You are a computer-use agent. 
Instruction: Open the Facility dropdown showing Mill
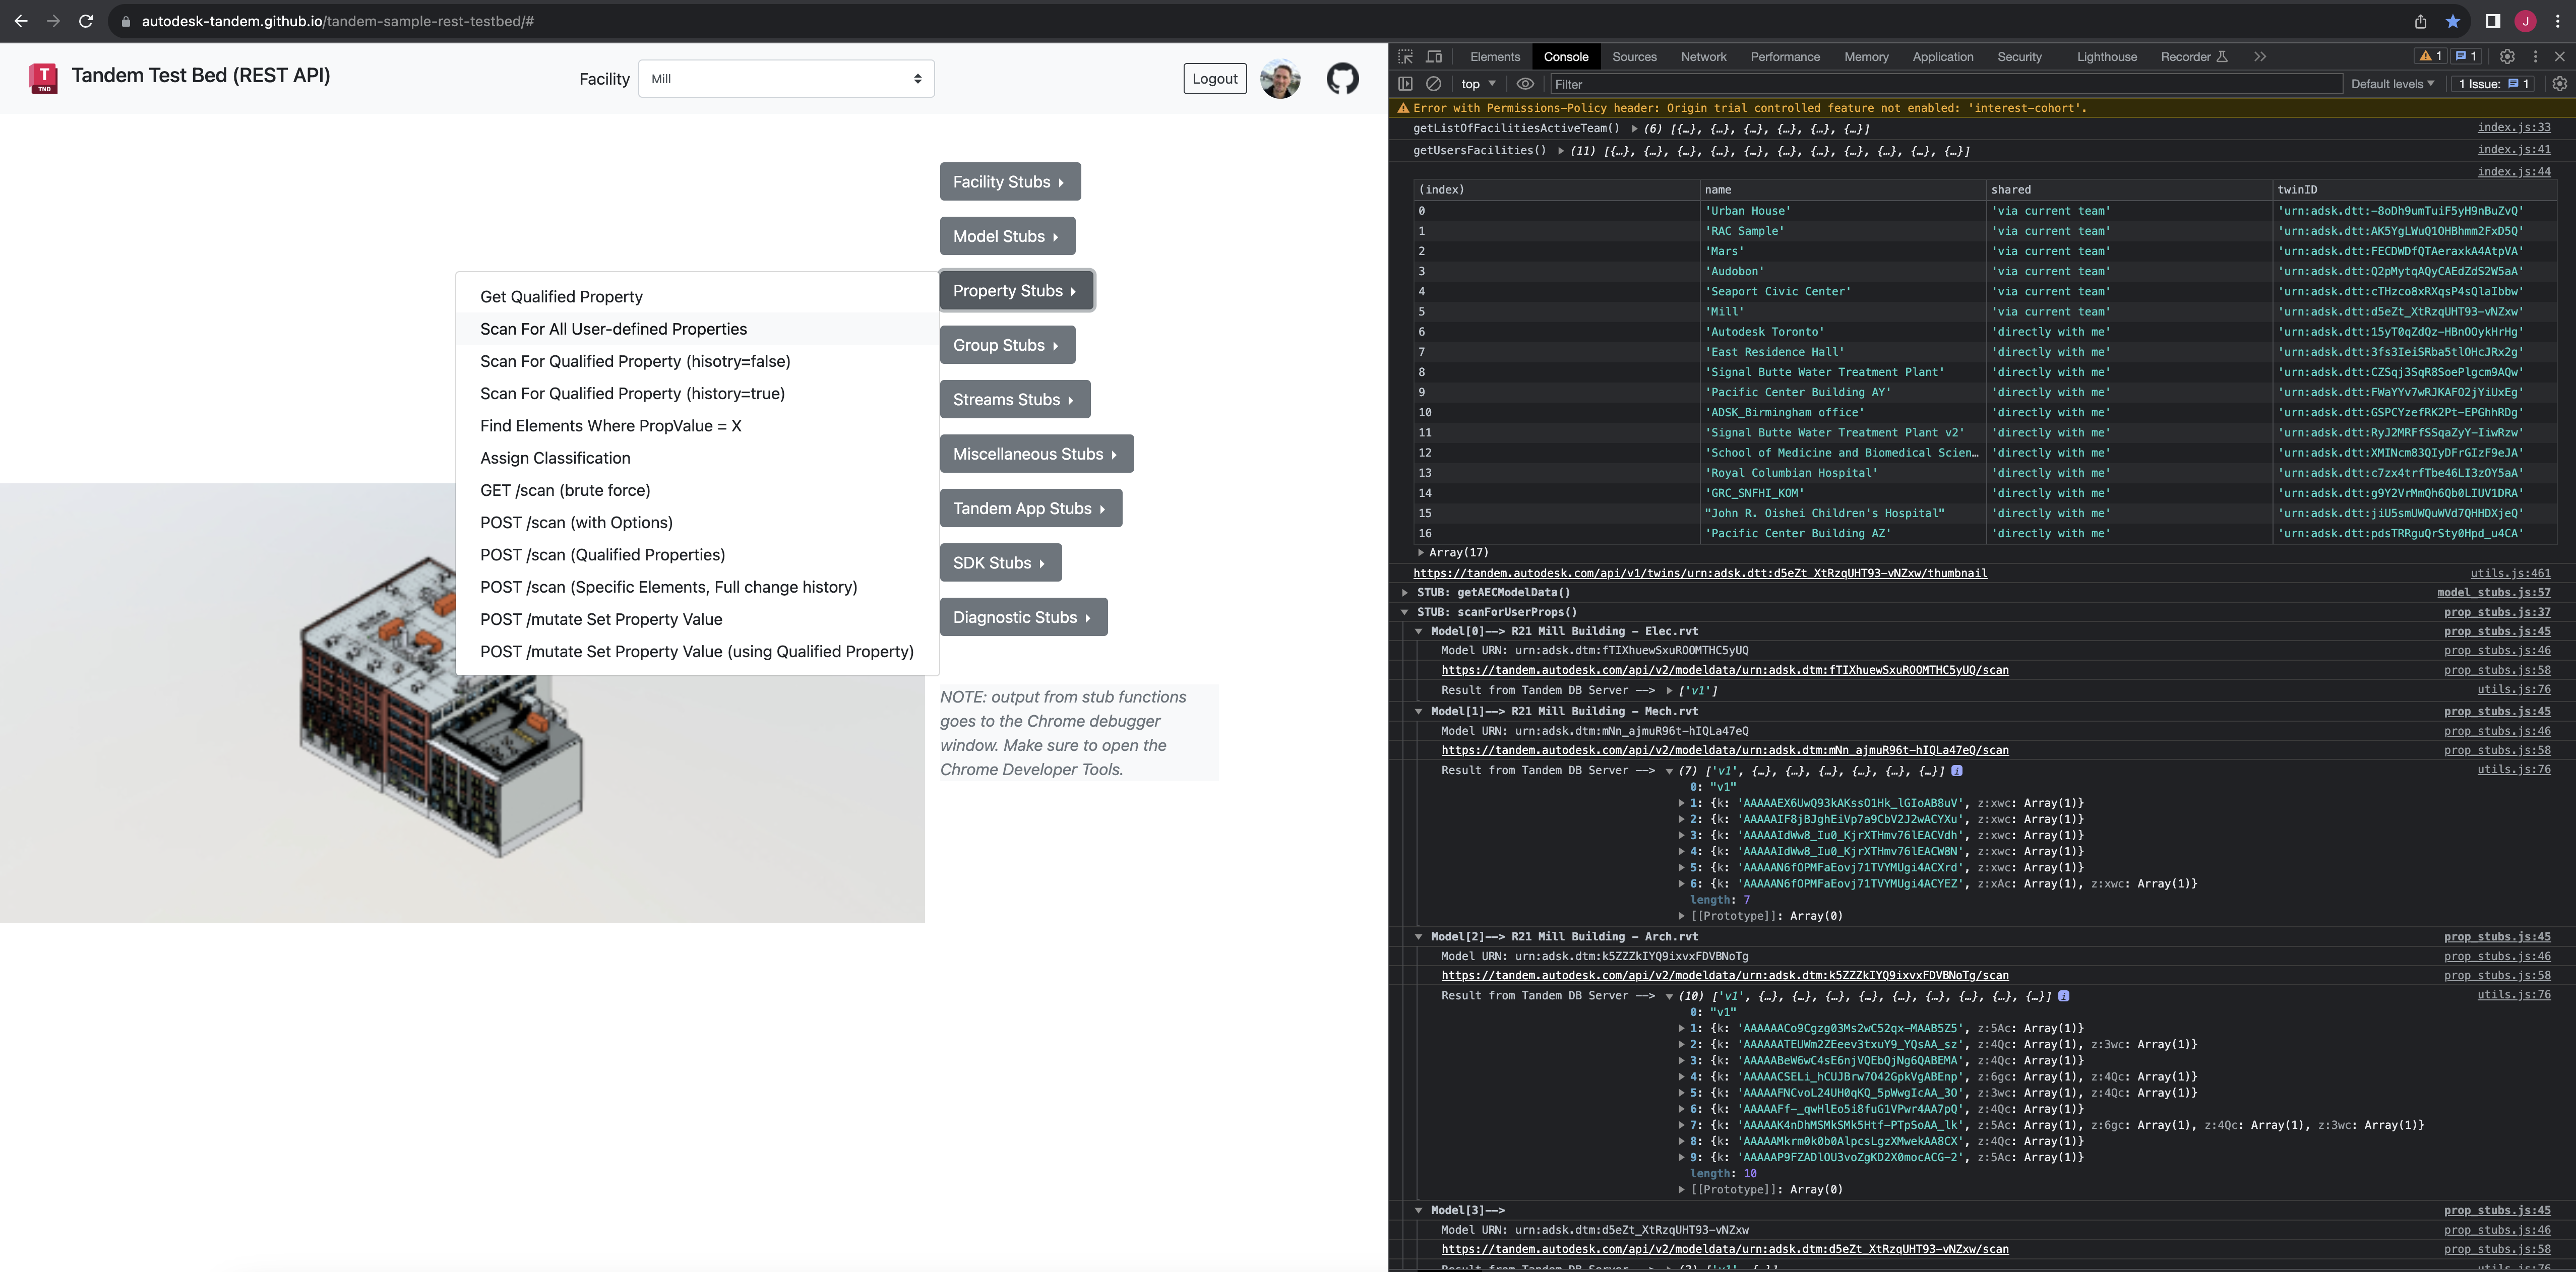click(x=786, y=79)
